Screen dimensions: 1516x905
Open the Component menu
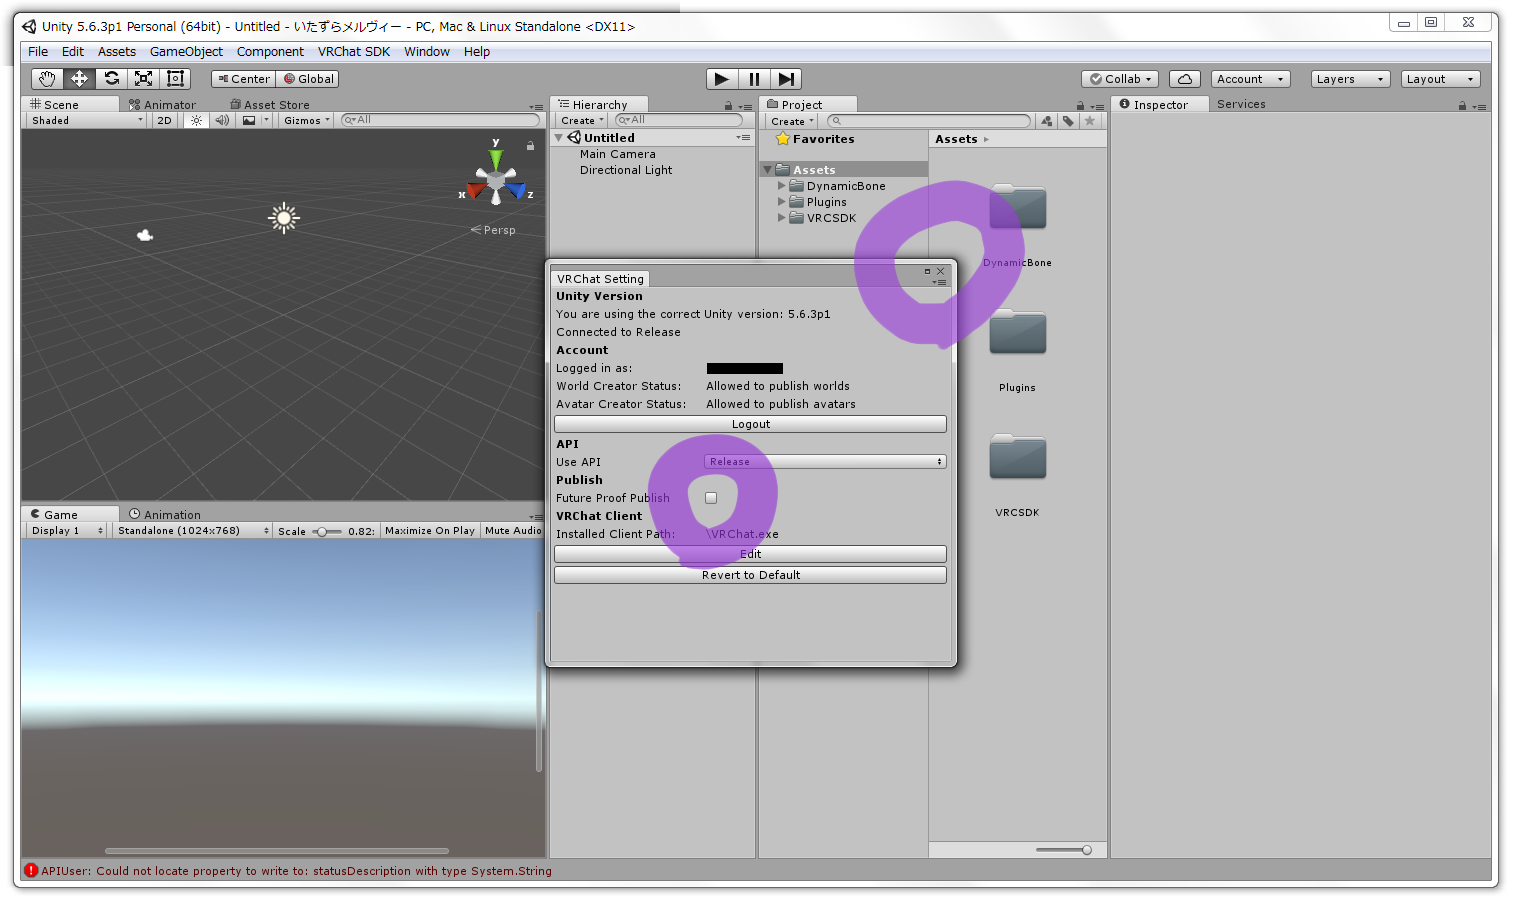coord(270,52)
